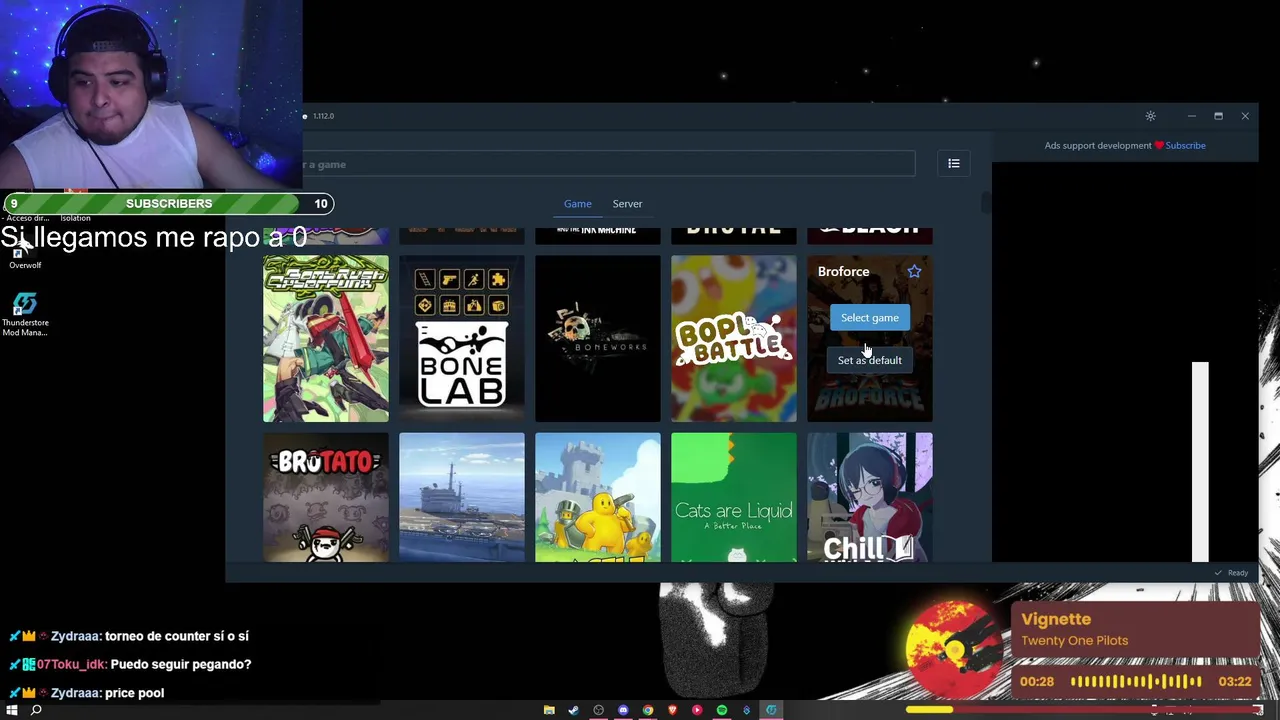Open the Windows Start menu
1280x720 pixels.
coord(12,710)
